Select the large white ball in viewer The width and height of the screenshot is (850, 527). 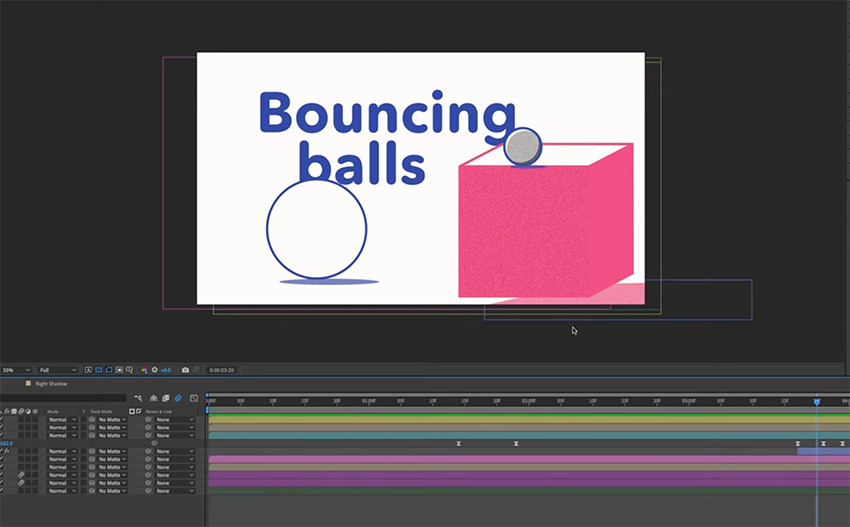[x=317, y=229]
